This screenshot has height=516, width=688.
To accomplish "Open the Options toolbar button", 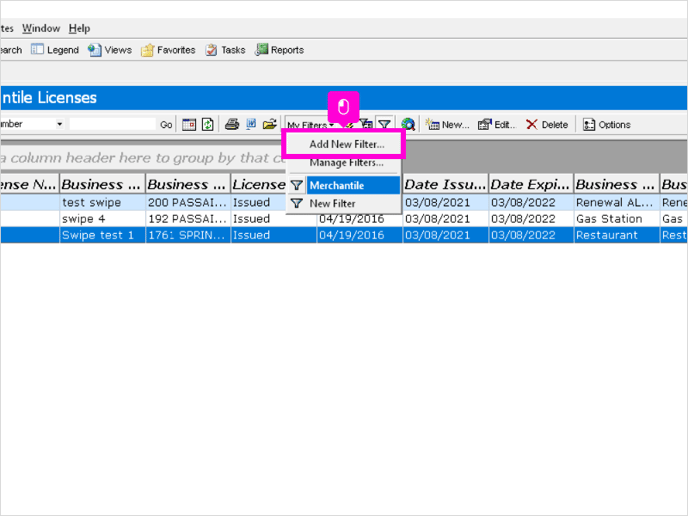I will coord(606,125).
